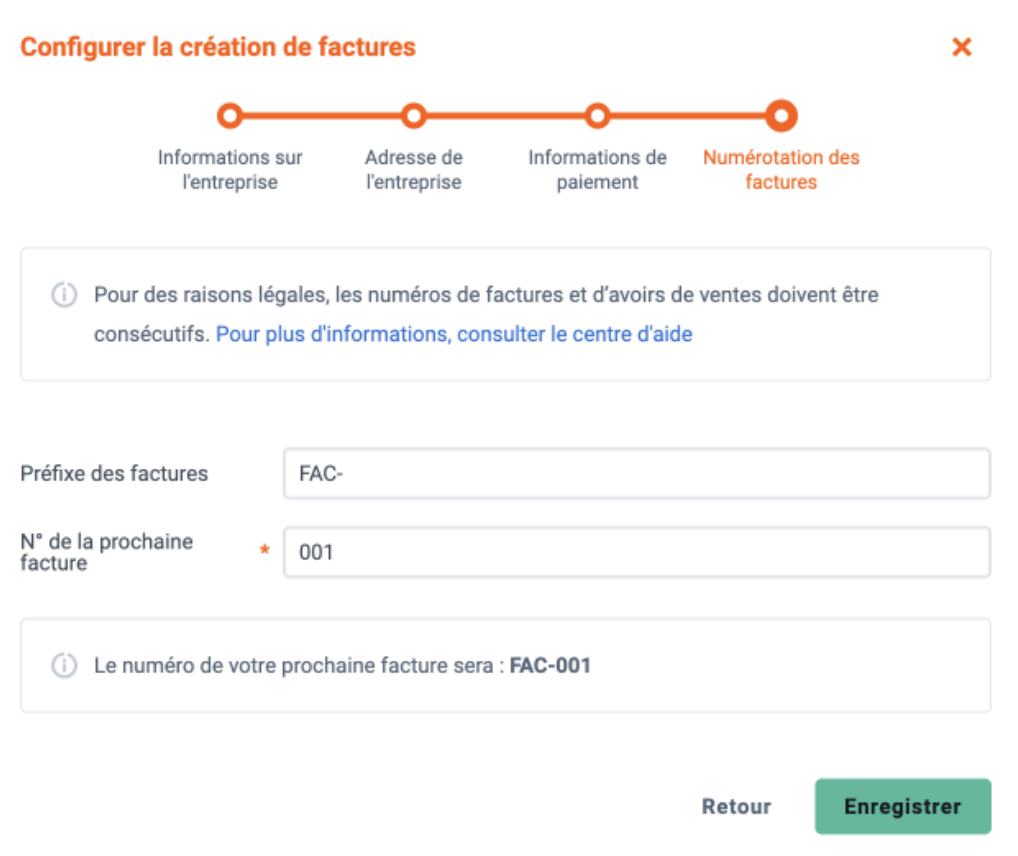Close the invoice configuration dialog

click(961, 47)
